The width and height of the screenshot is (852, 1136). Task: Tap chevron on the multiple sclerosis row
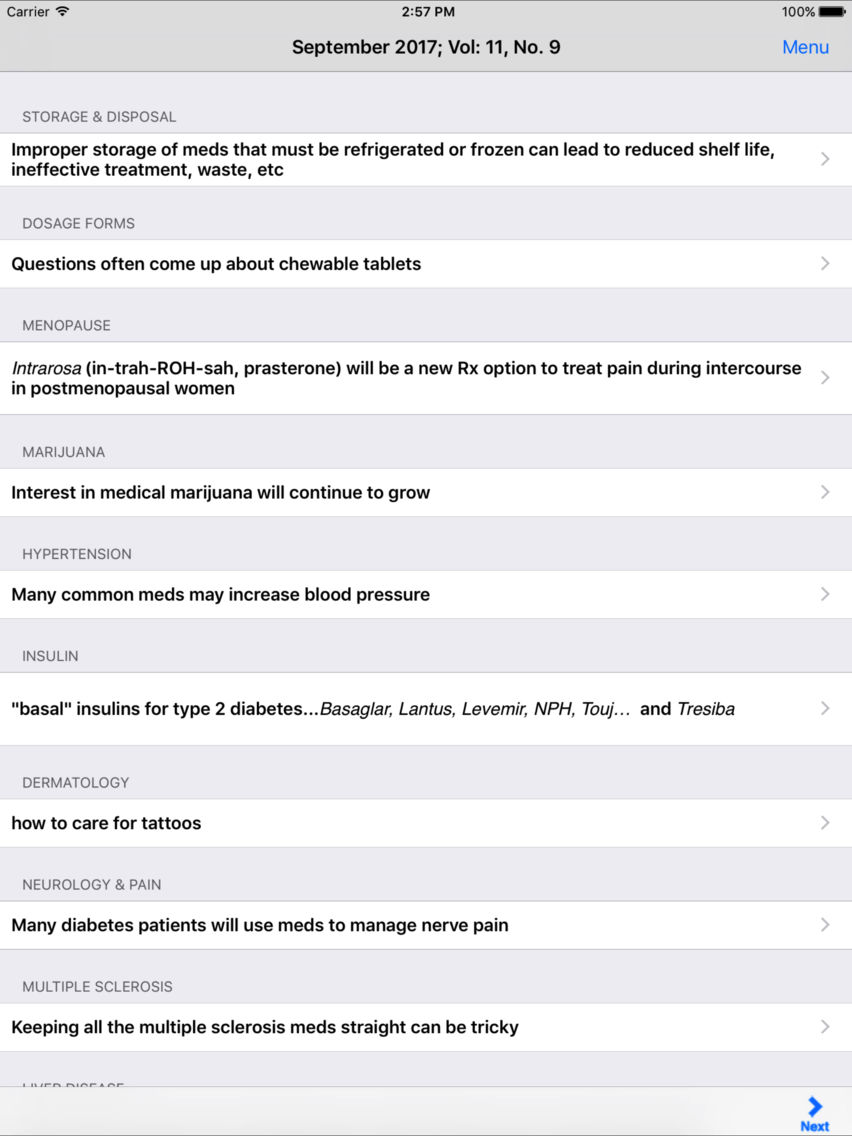click(825, 1027)
